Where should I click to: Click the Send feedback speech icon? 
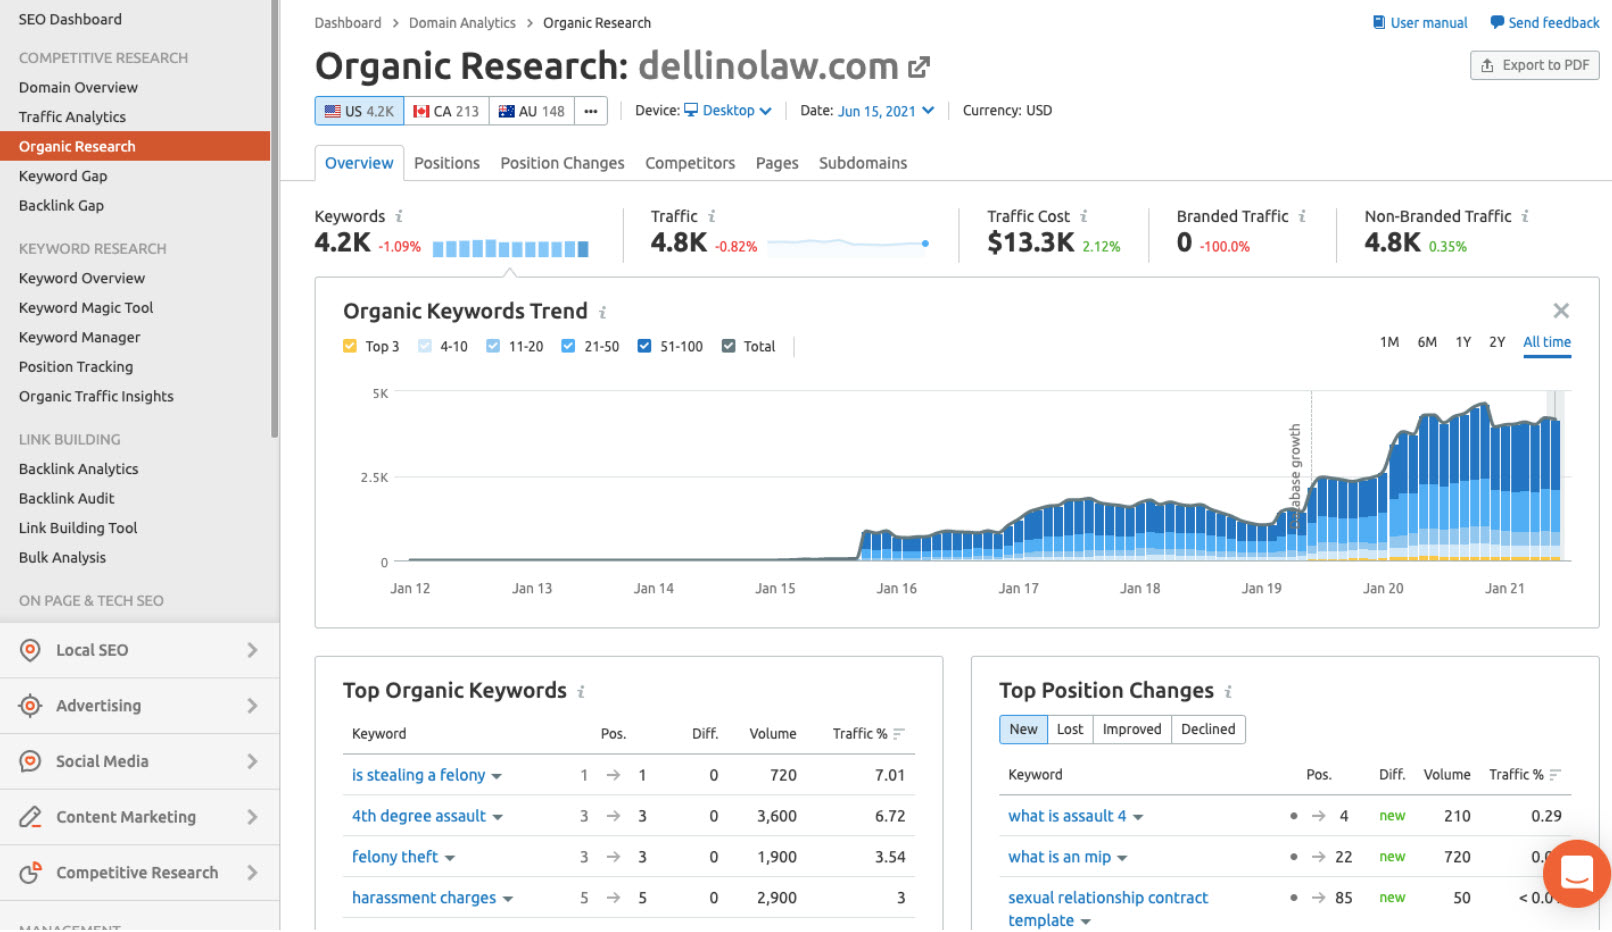[x=1497, y=22]
